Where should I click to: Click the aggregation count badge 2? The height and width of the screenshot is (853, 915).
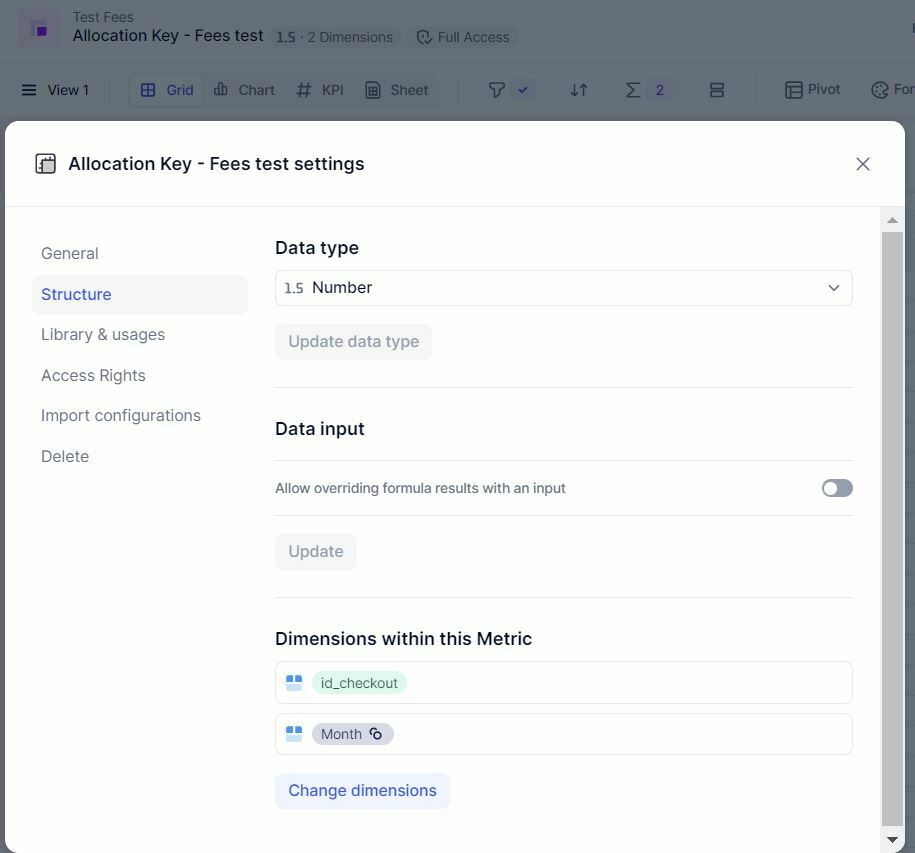(659, 90)
